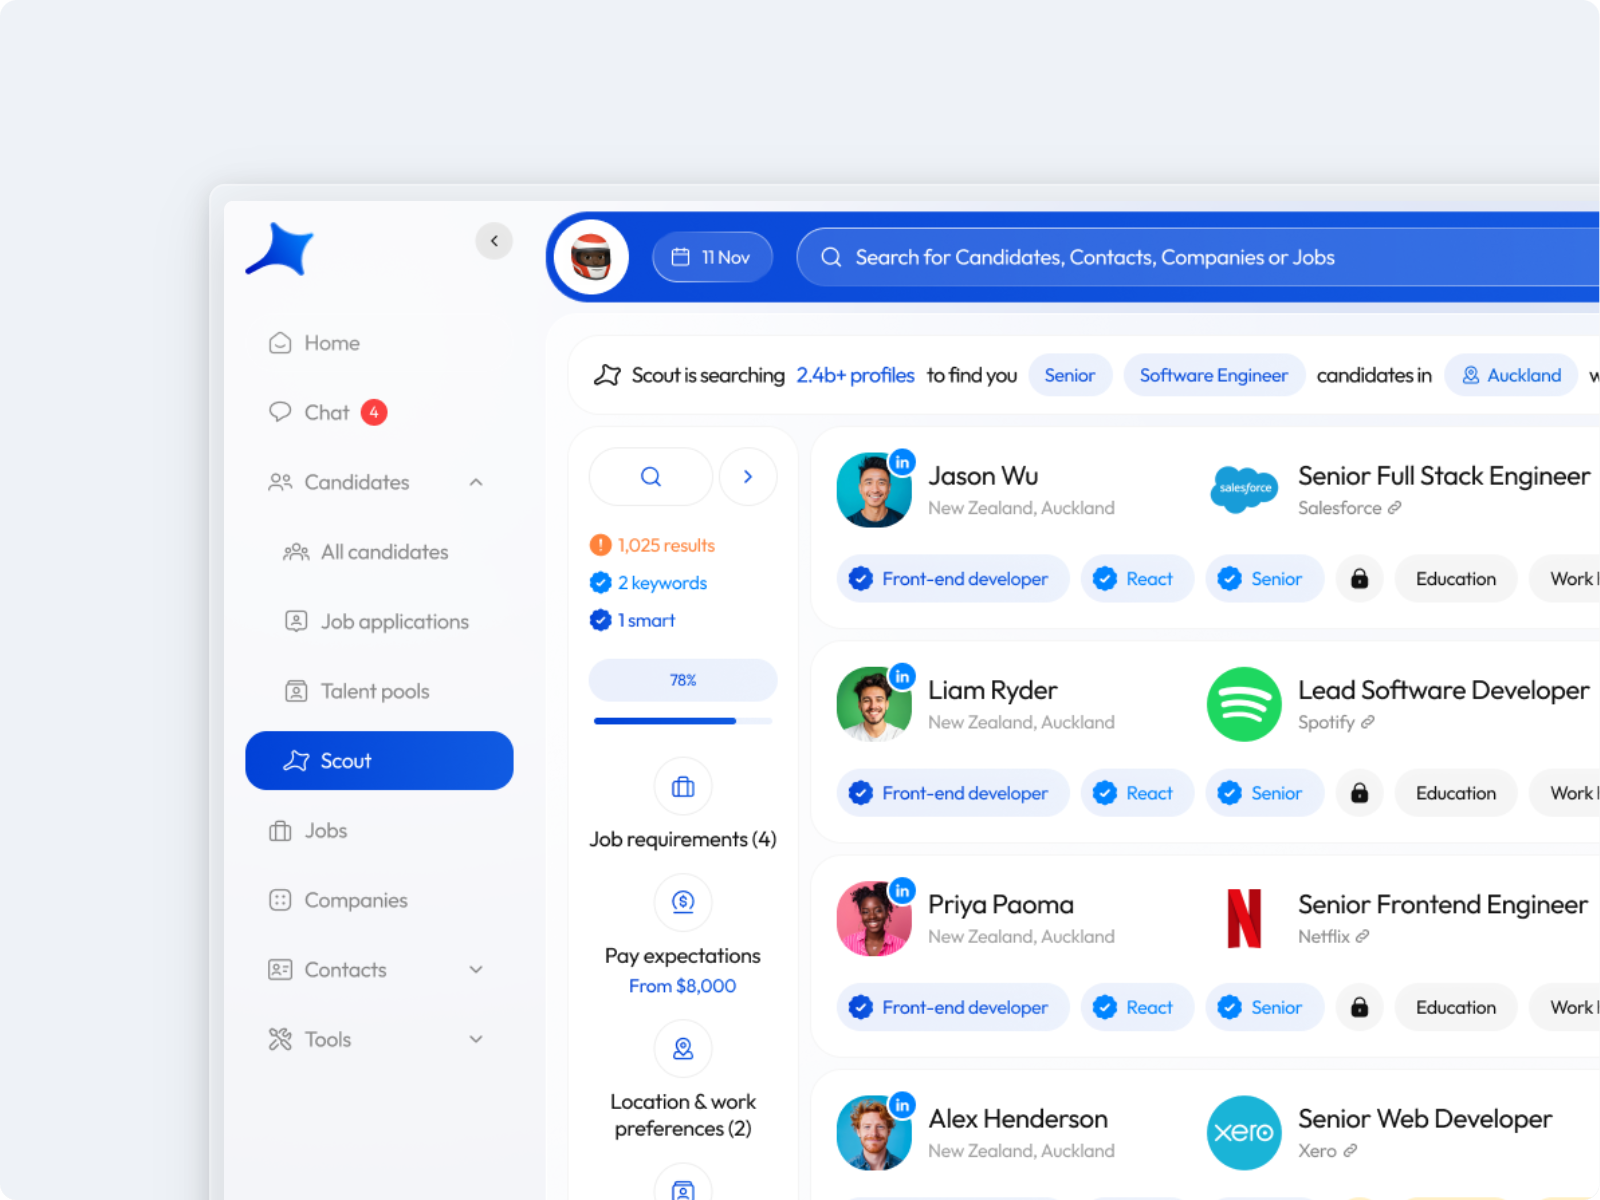Open the user avatar profile picture
The width and height of the screenshot is (1600, 1200).
click(x=592, y=257)
